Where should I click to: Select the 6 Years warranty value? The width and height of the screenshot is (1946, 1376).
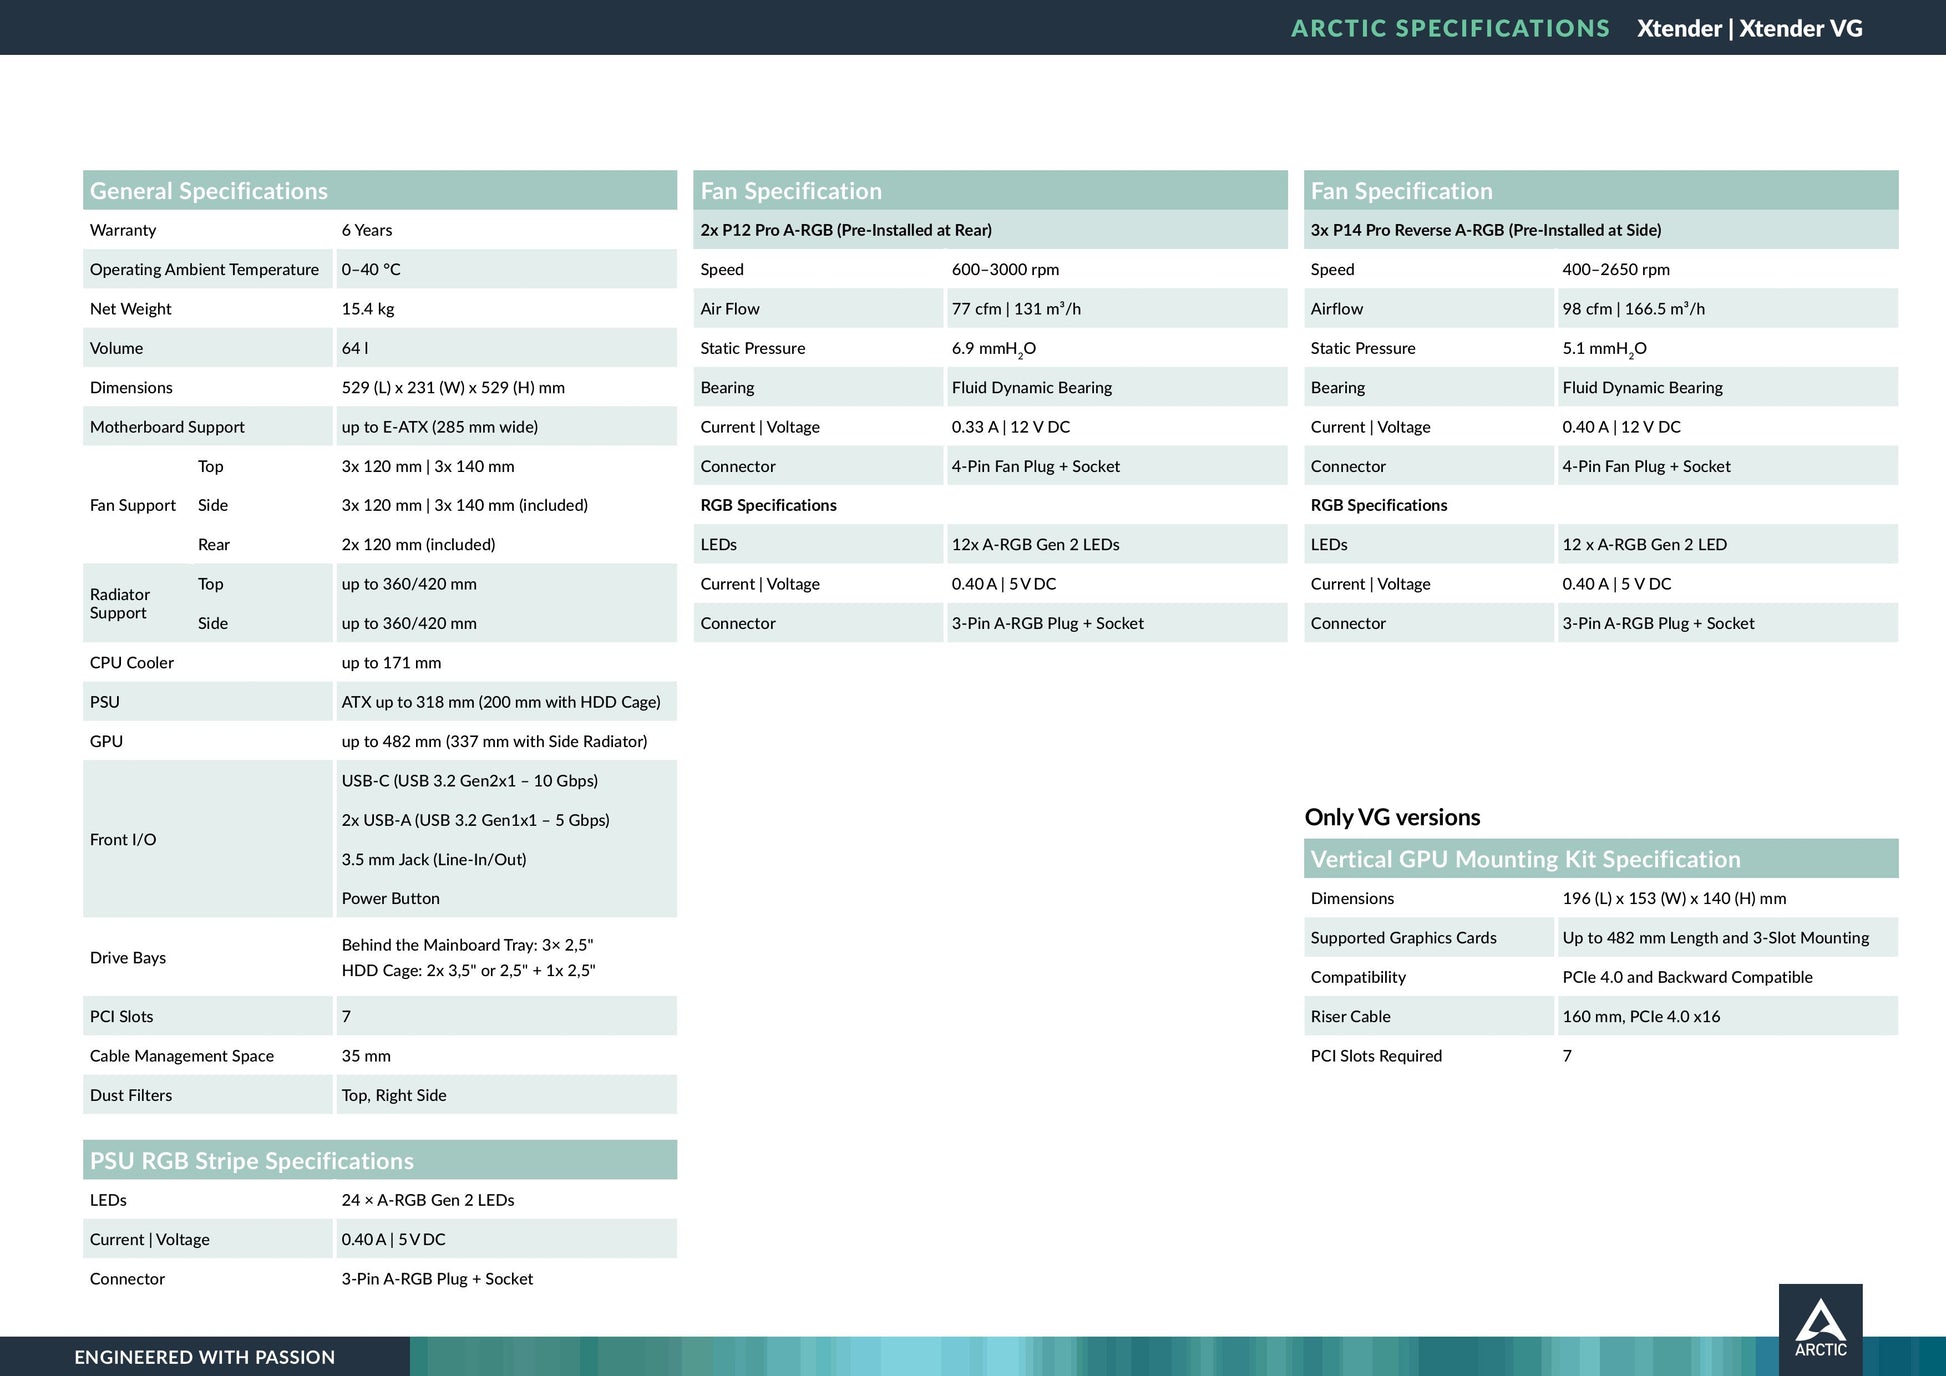click(x=367, y=230)
